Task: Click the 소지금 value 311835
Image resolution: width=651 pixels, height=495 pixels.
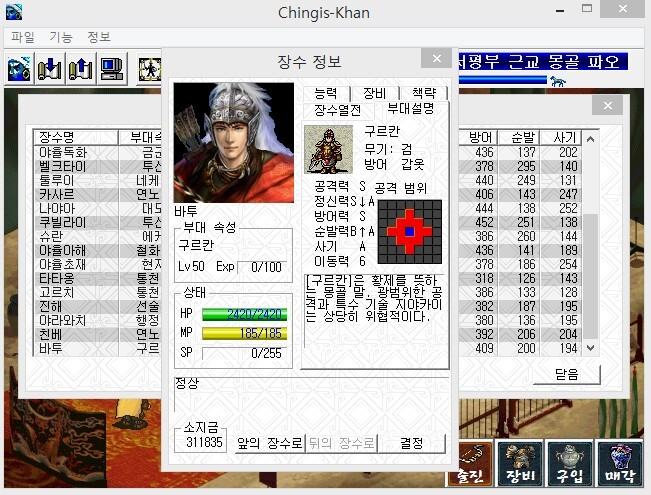Action: point(204,442)
